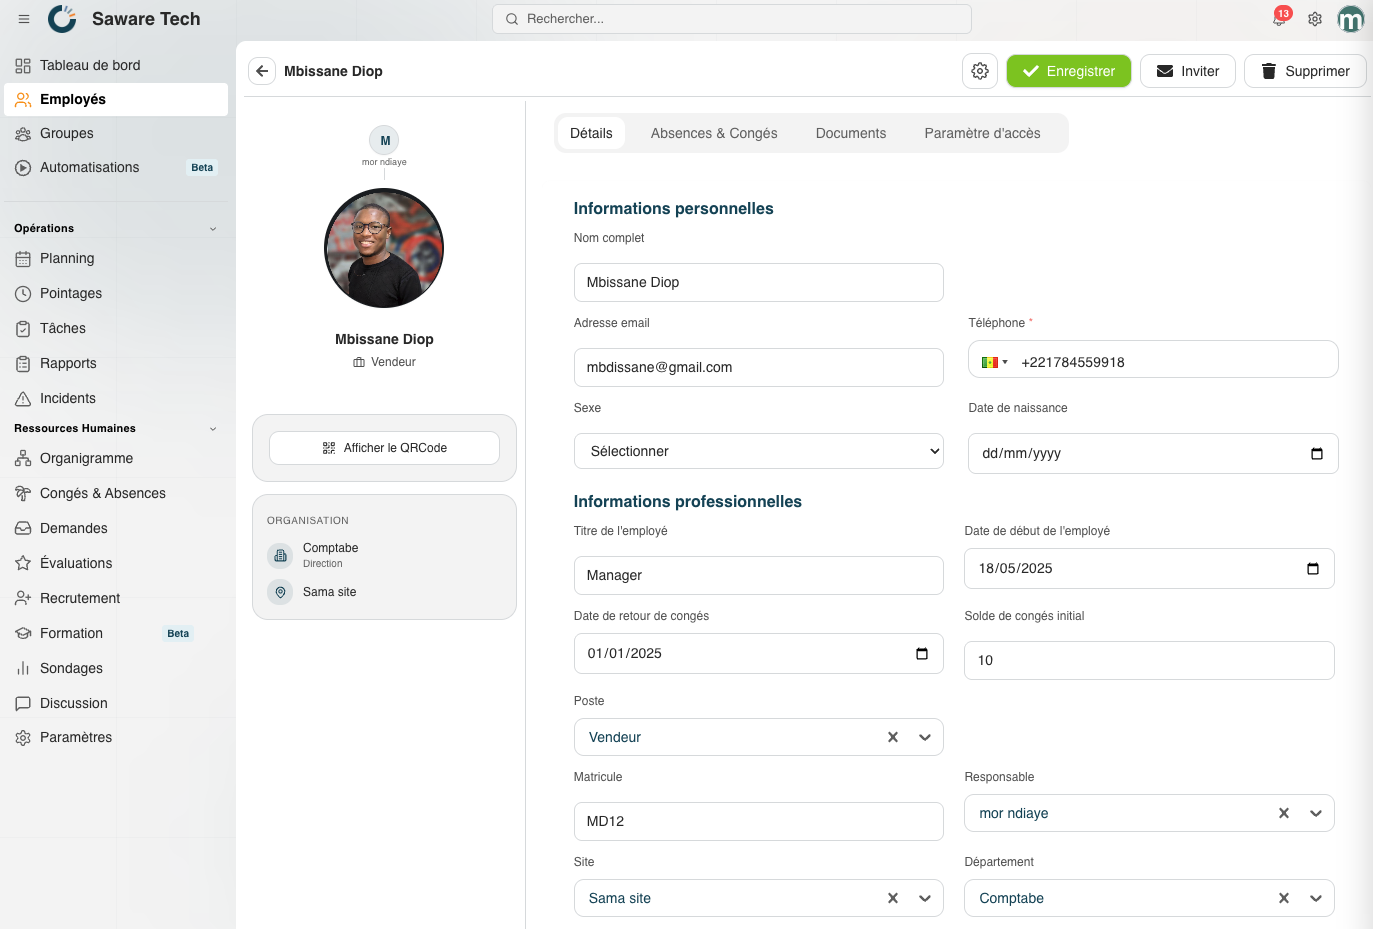The width and height of the screenshot is (1373, 929).
Task: Open Rapports in the sidebar
Action: (116, 363)
